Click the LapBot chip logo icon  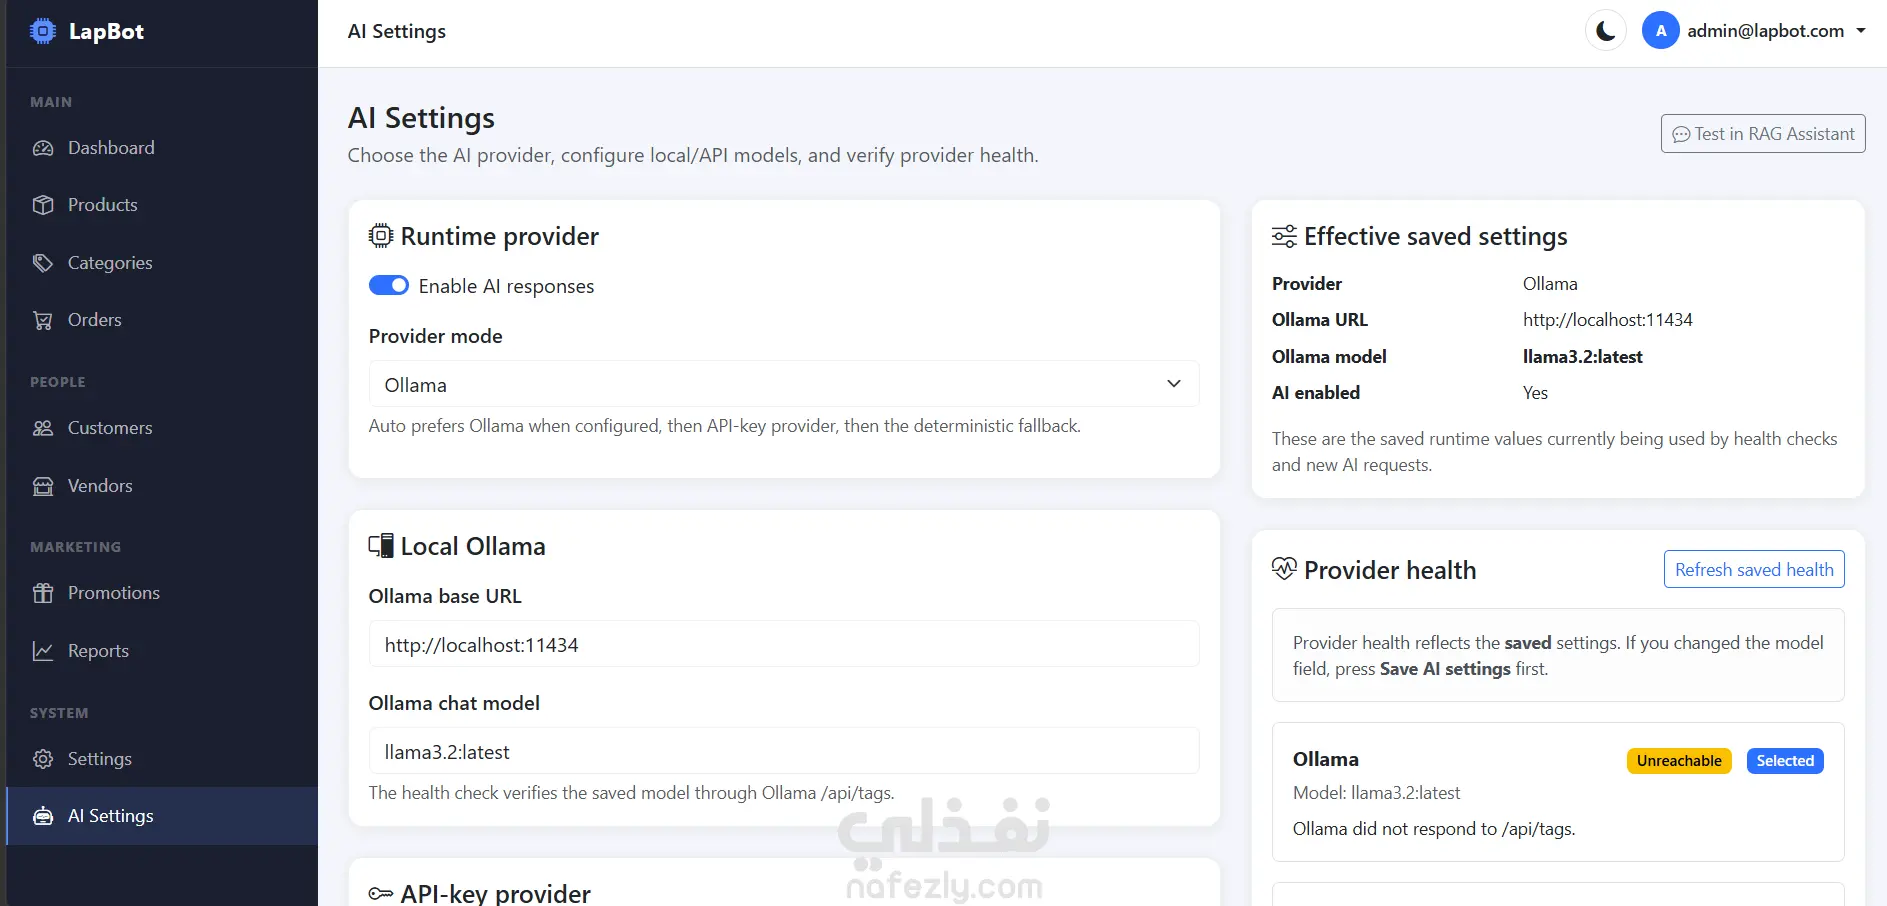(x=43, y=31)
